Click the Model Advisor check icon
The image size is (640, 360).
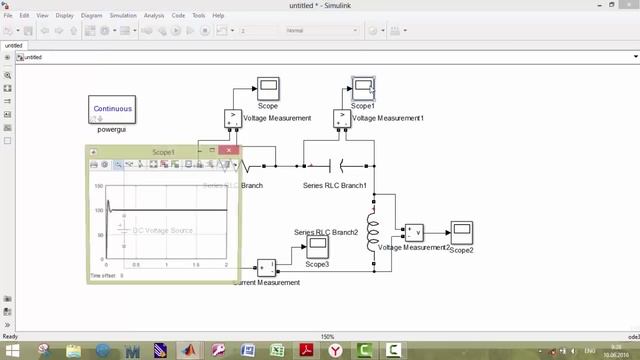click(373, 31)
